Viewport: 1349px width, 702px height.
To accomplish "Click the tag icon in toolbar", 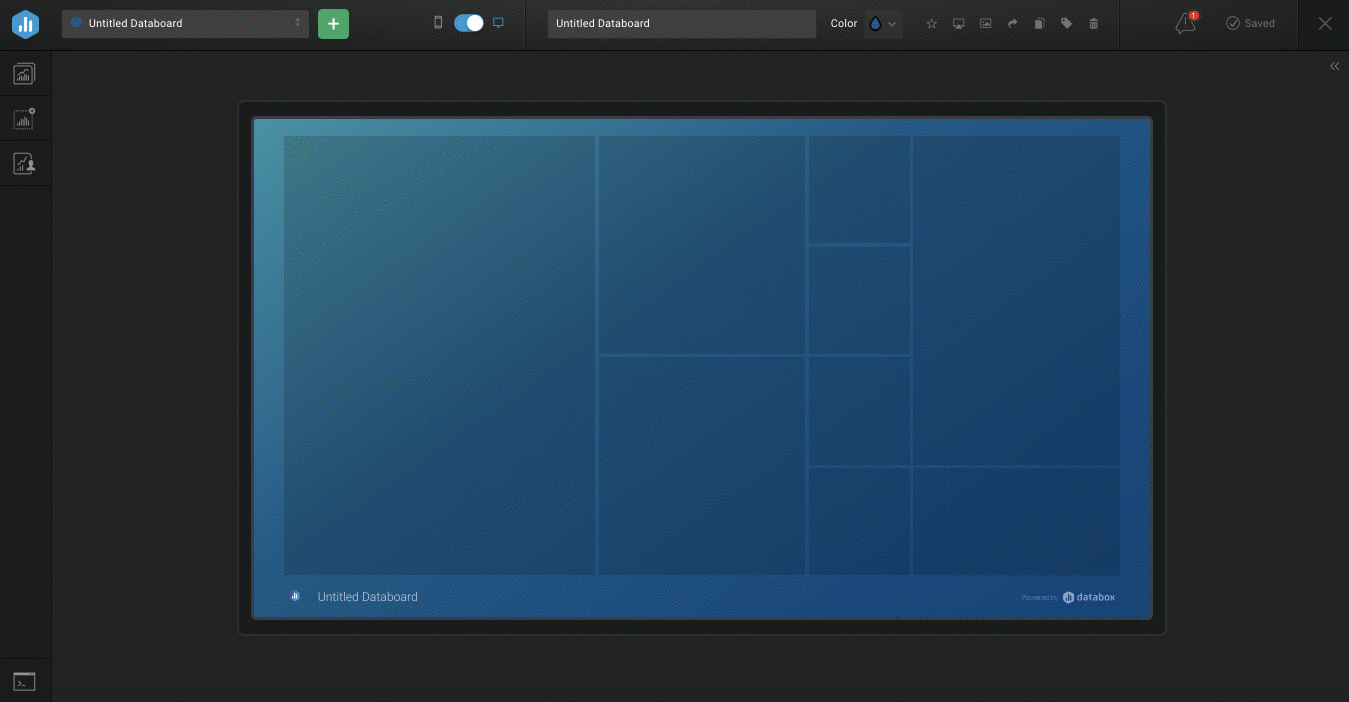I will (1066, 24).
